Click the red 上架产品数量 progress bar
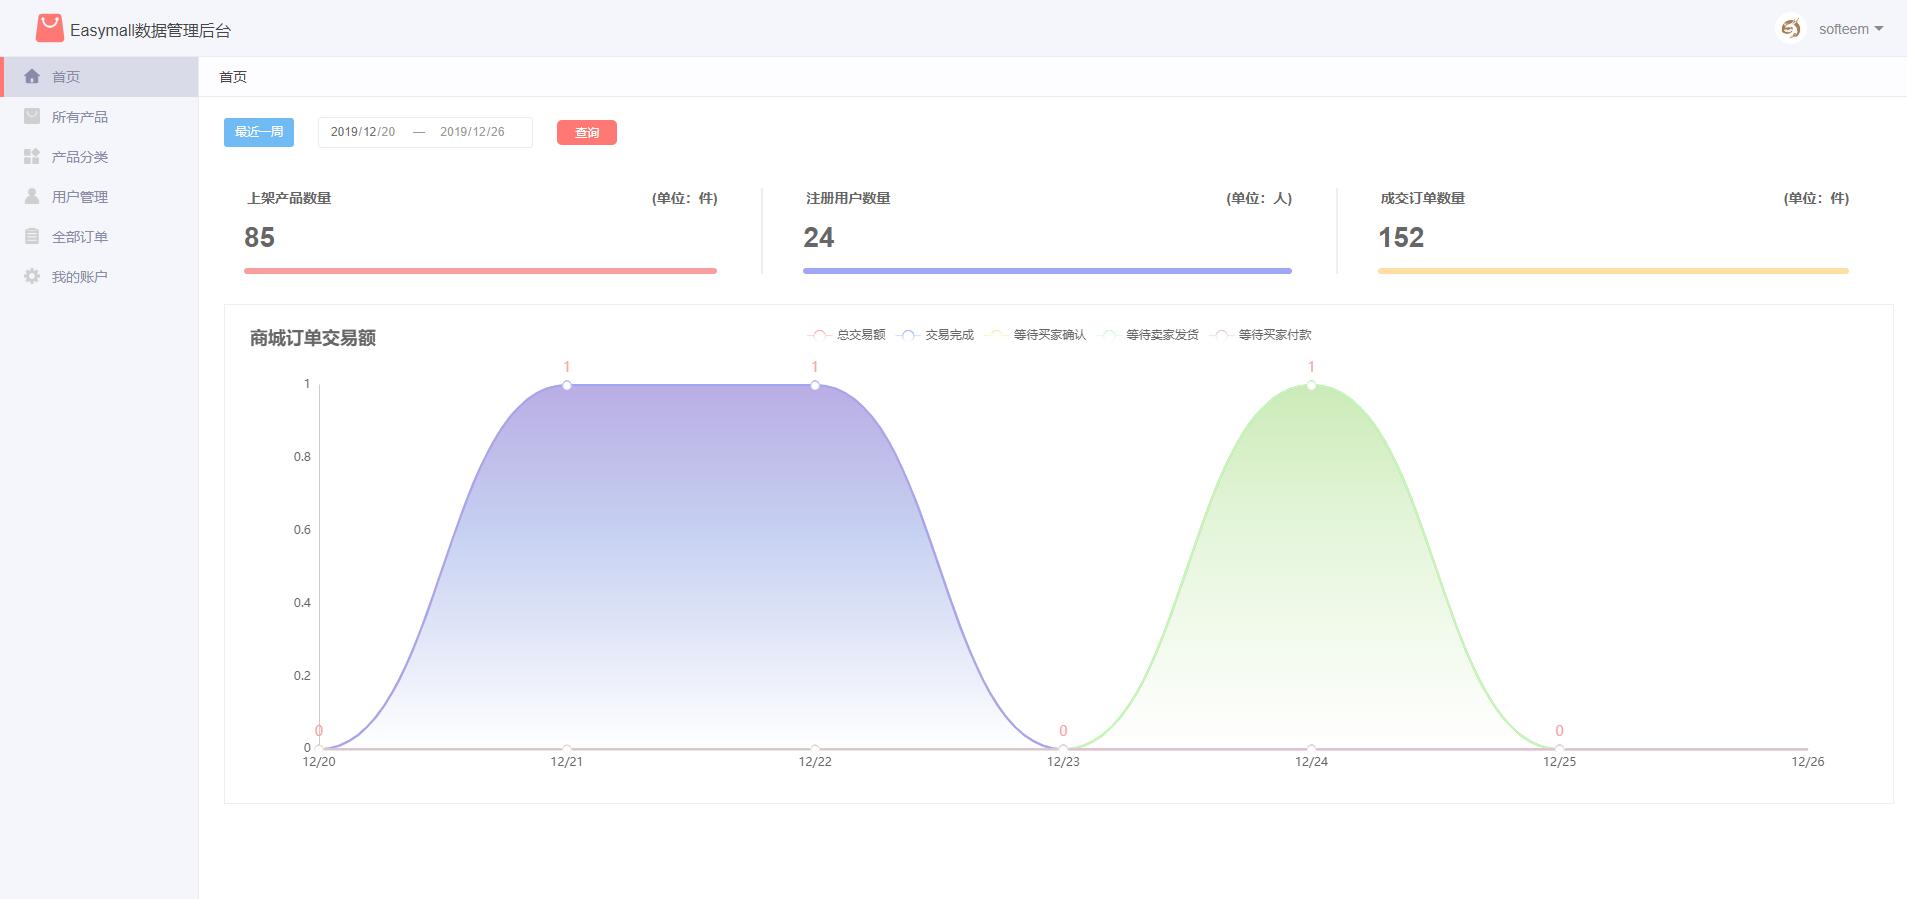The height and width of the screenshot is (899, 1907). click(x=480, y=271)
